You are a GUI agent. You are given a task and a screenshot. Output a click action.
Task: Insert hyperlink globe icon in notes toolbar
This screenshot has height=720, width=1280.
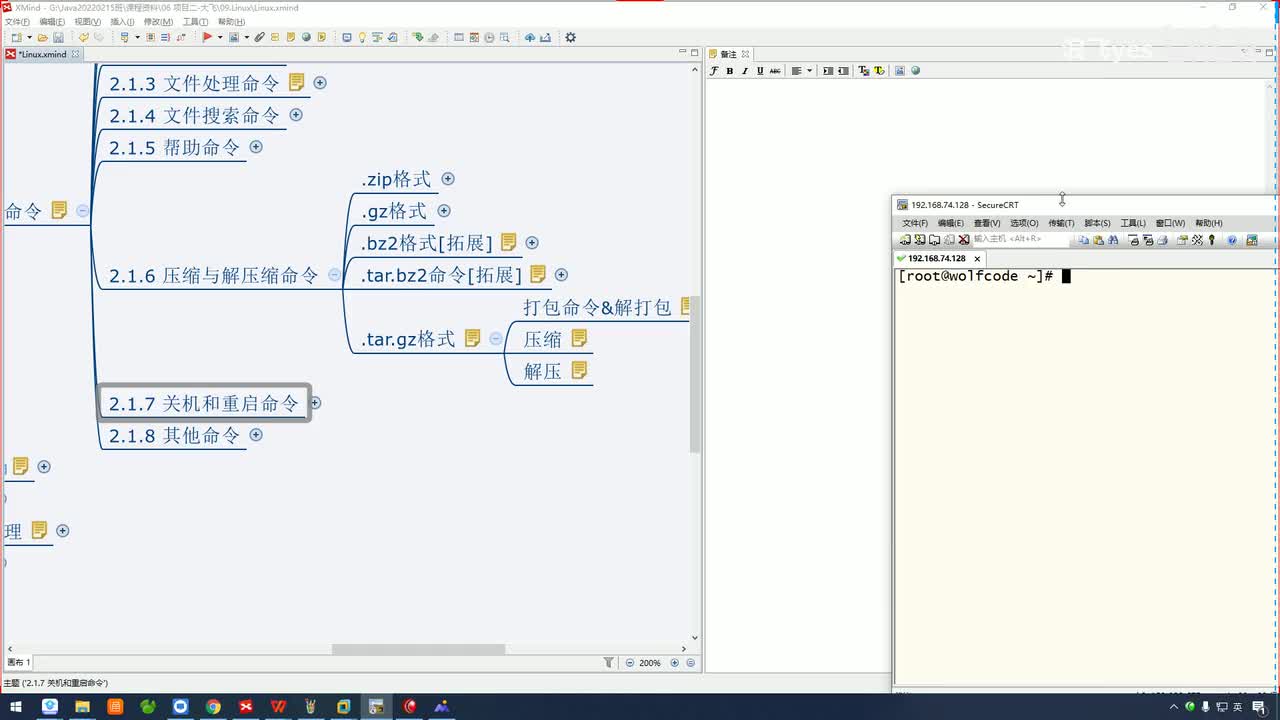915,71
